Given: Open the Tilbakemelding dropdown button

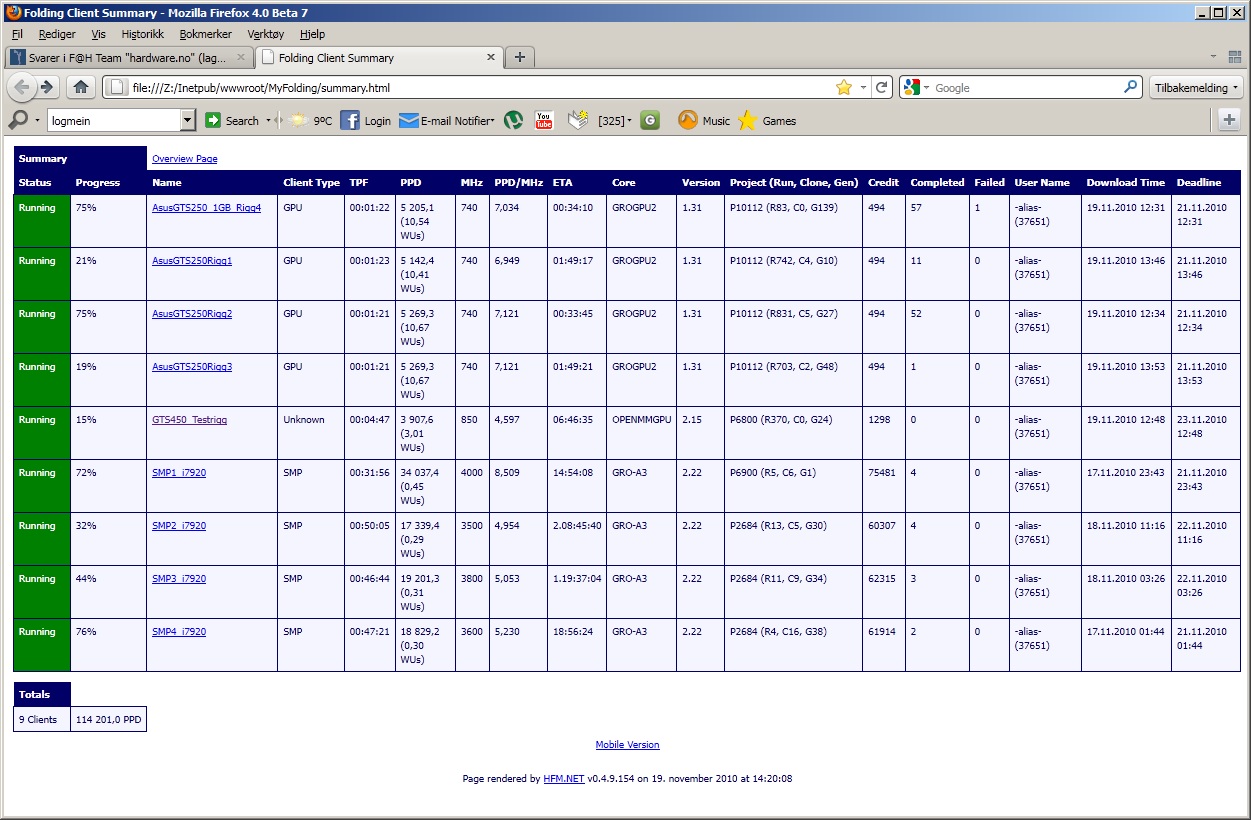Looking at the screenshot, I should coord(1197,87).
